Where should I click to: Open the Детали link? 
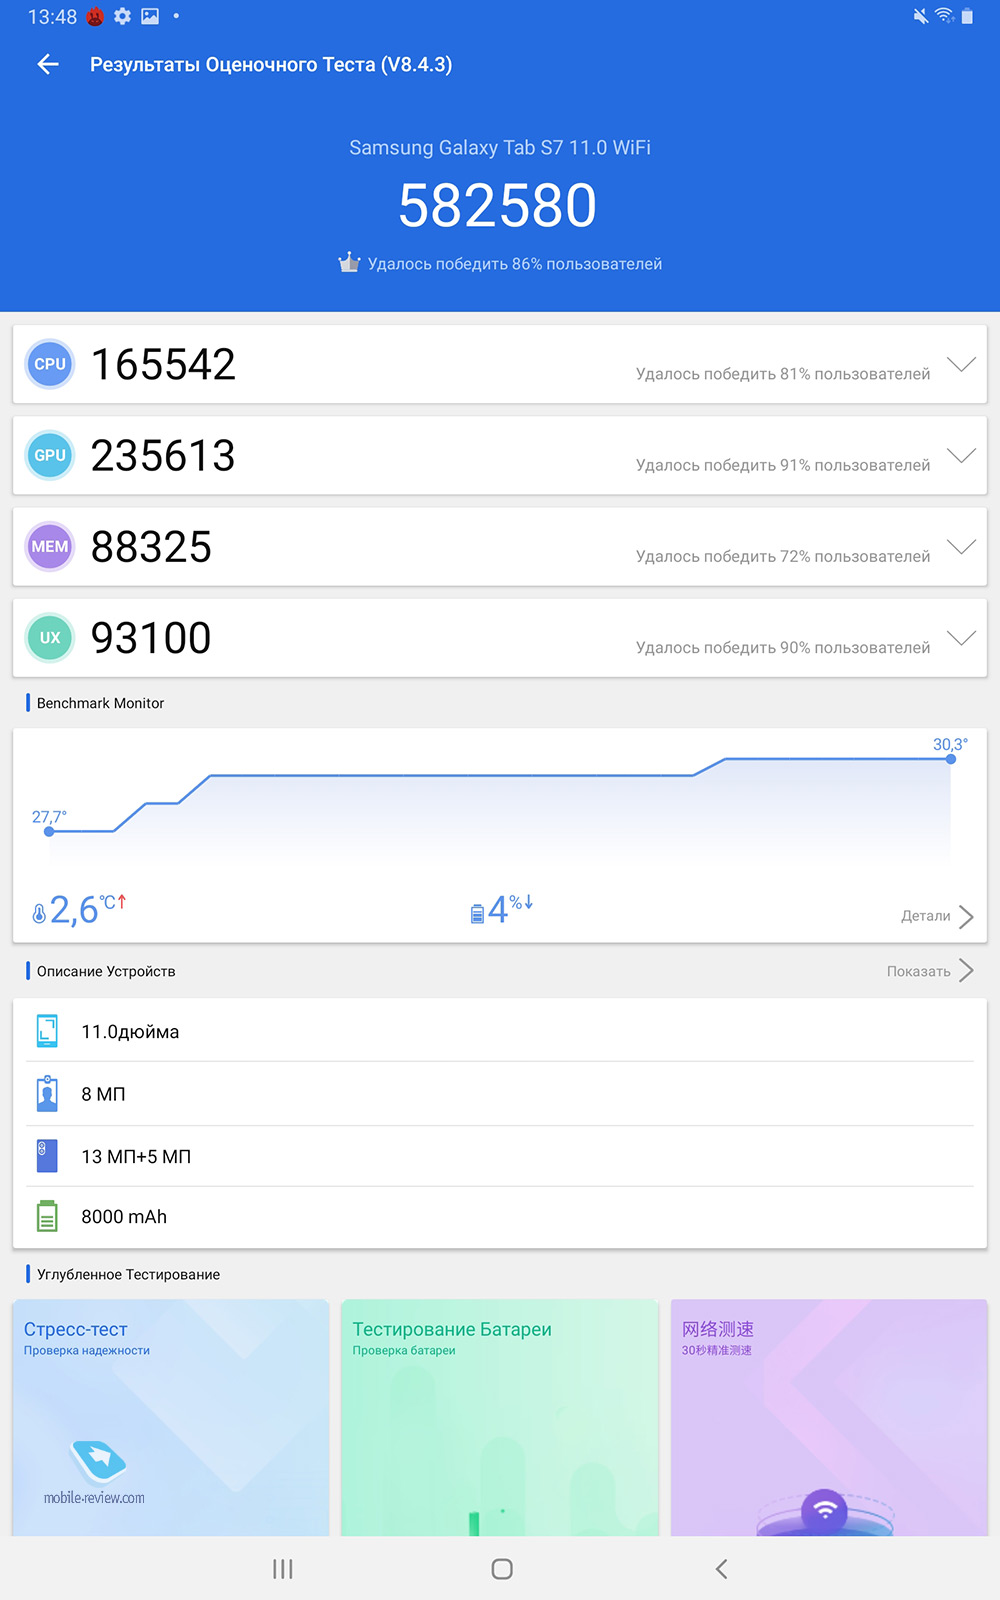point(925,916)
